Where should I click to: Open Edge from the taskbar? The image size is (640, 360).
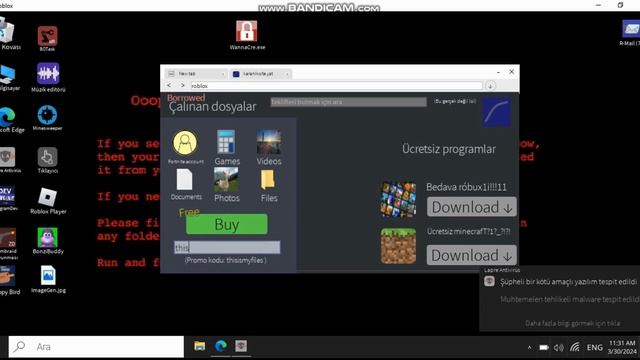(x=221, y=346)
